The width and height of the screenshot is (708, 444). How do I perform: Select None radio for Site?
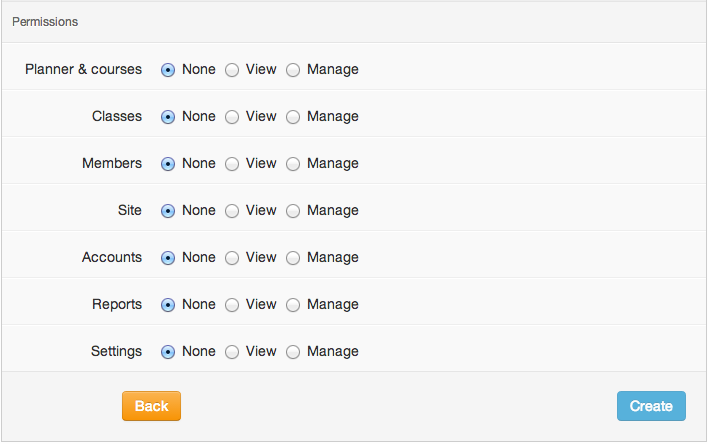[168, 211]
